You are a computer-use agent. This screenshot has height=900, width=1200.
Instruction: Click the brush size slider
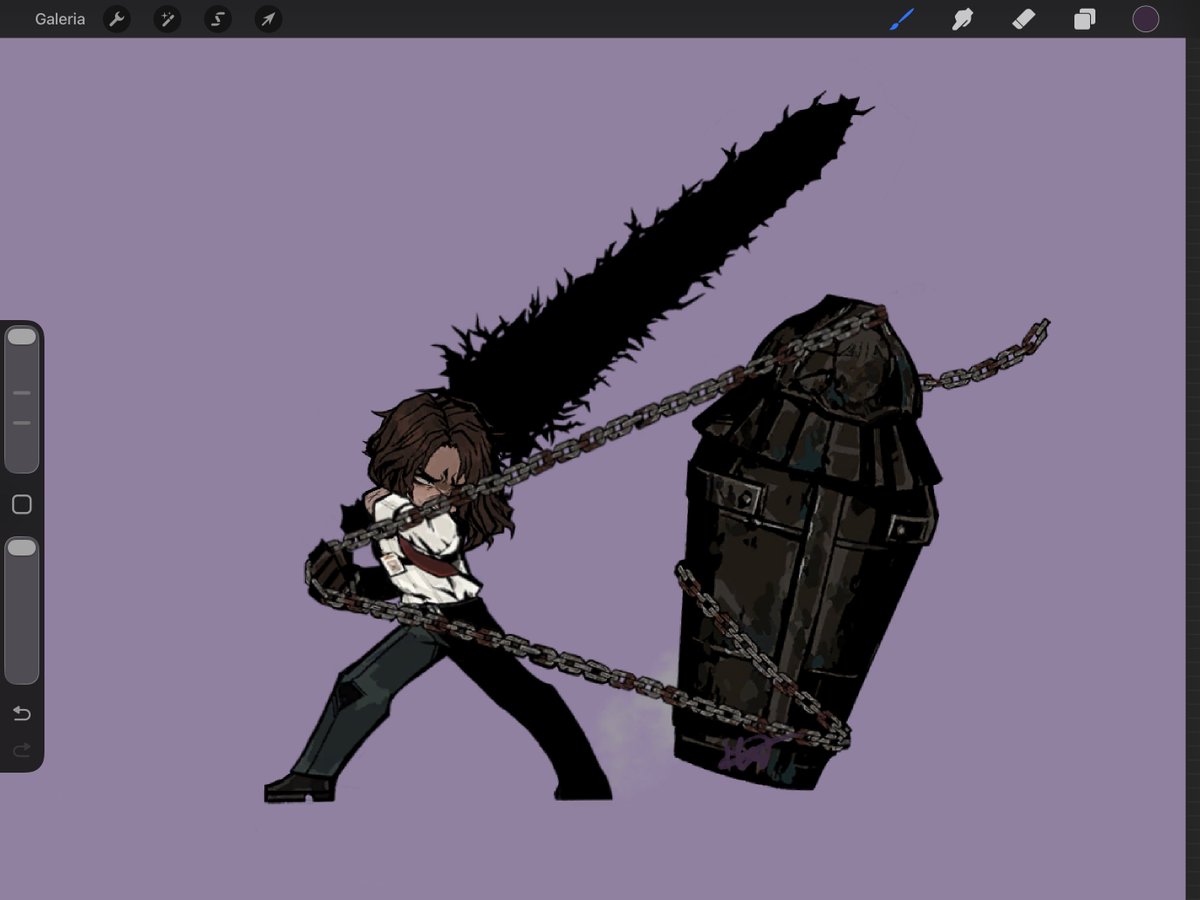21,400
